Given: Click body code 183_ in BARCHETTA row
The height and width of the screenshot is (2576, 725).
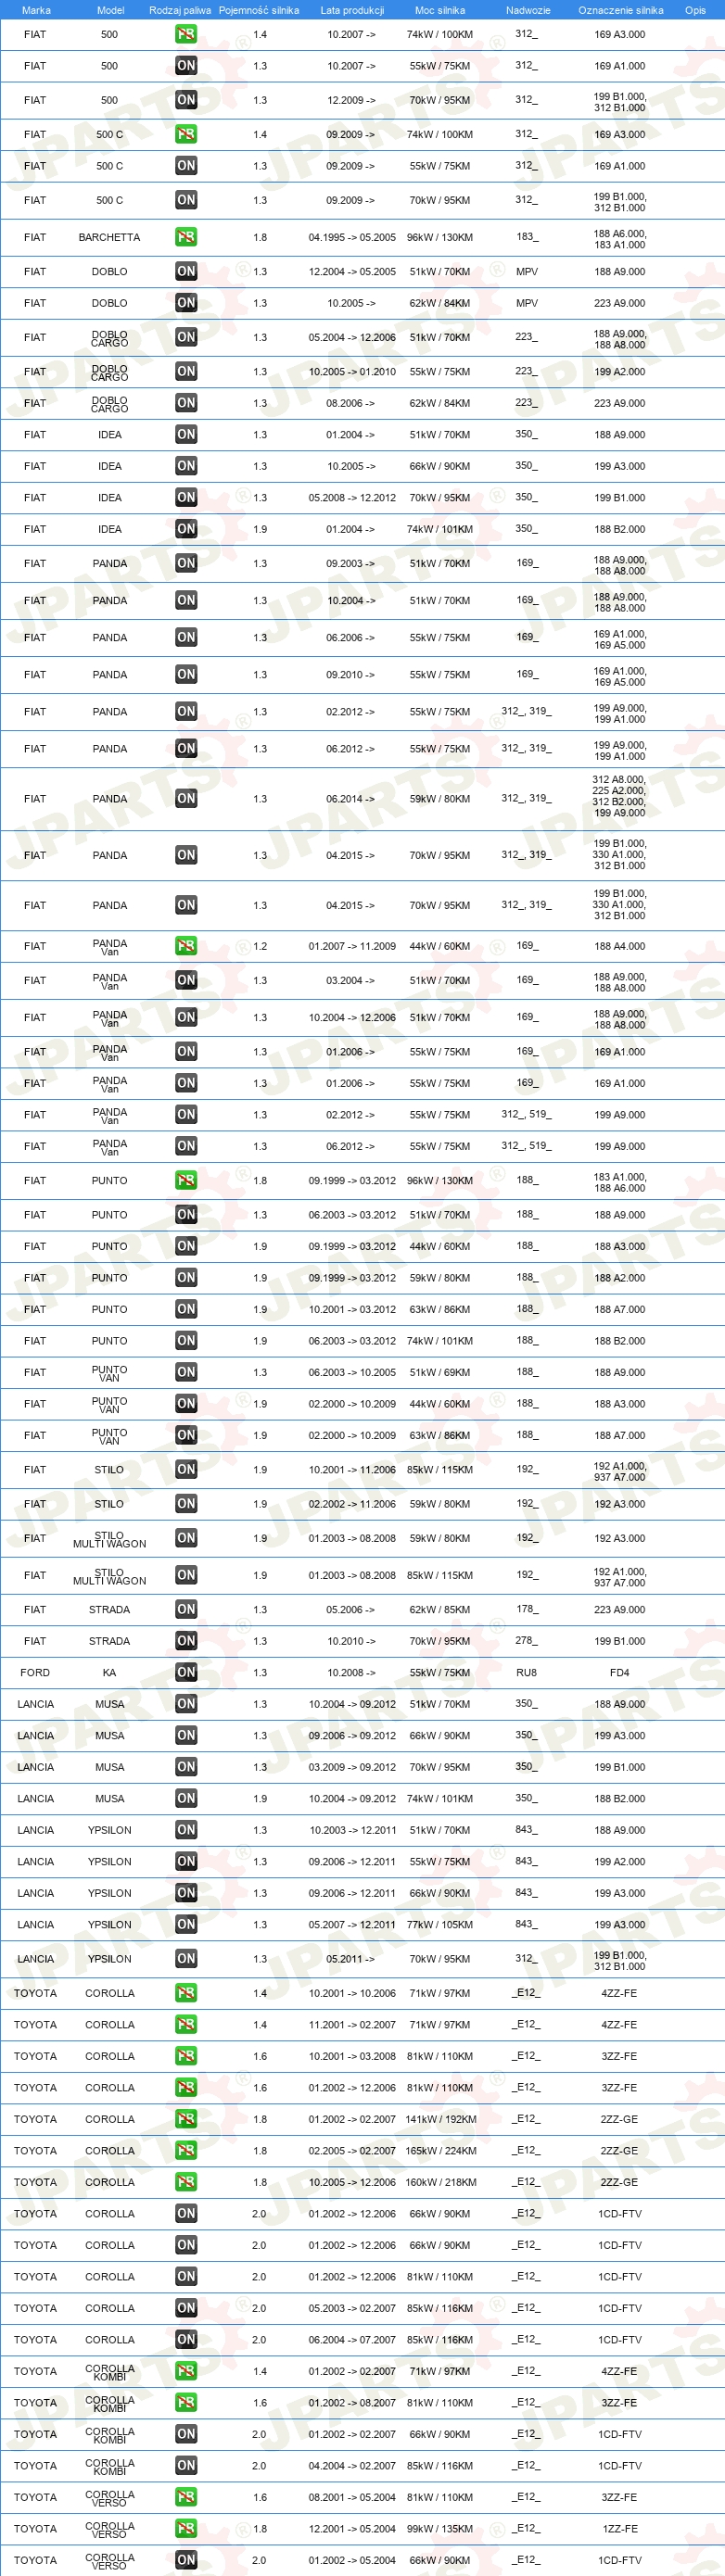Looking at the screenshot, I should coord(526,237).
